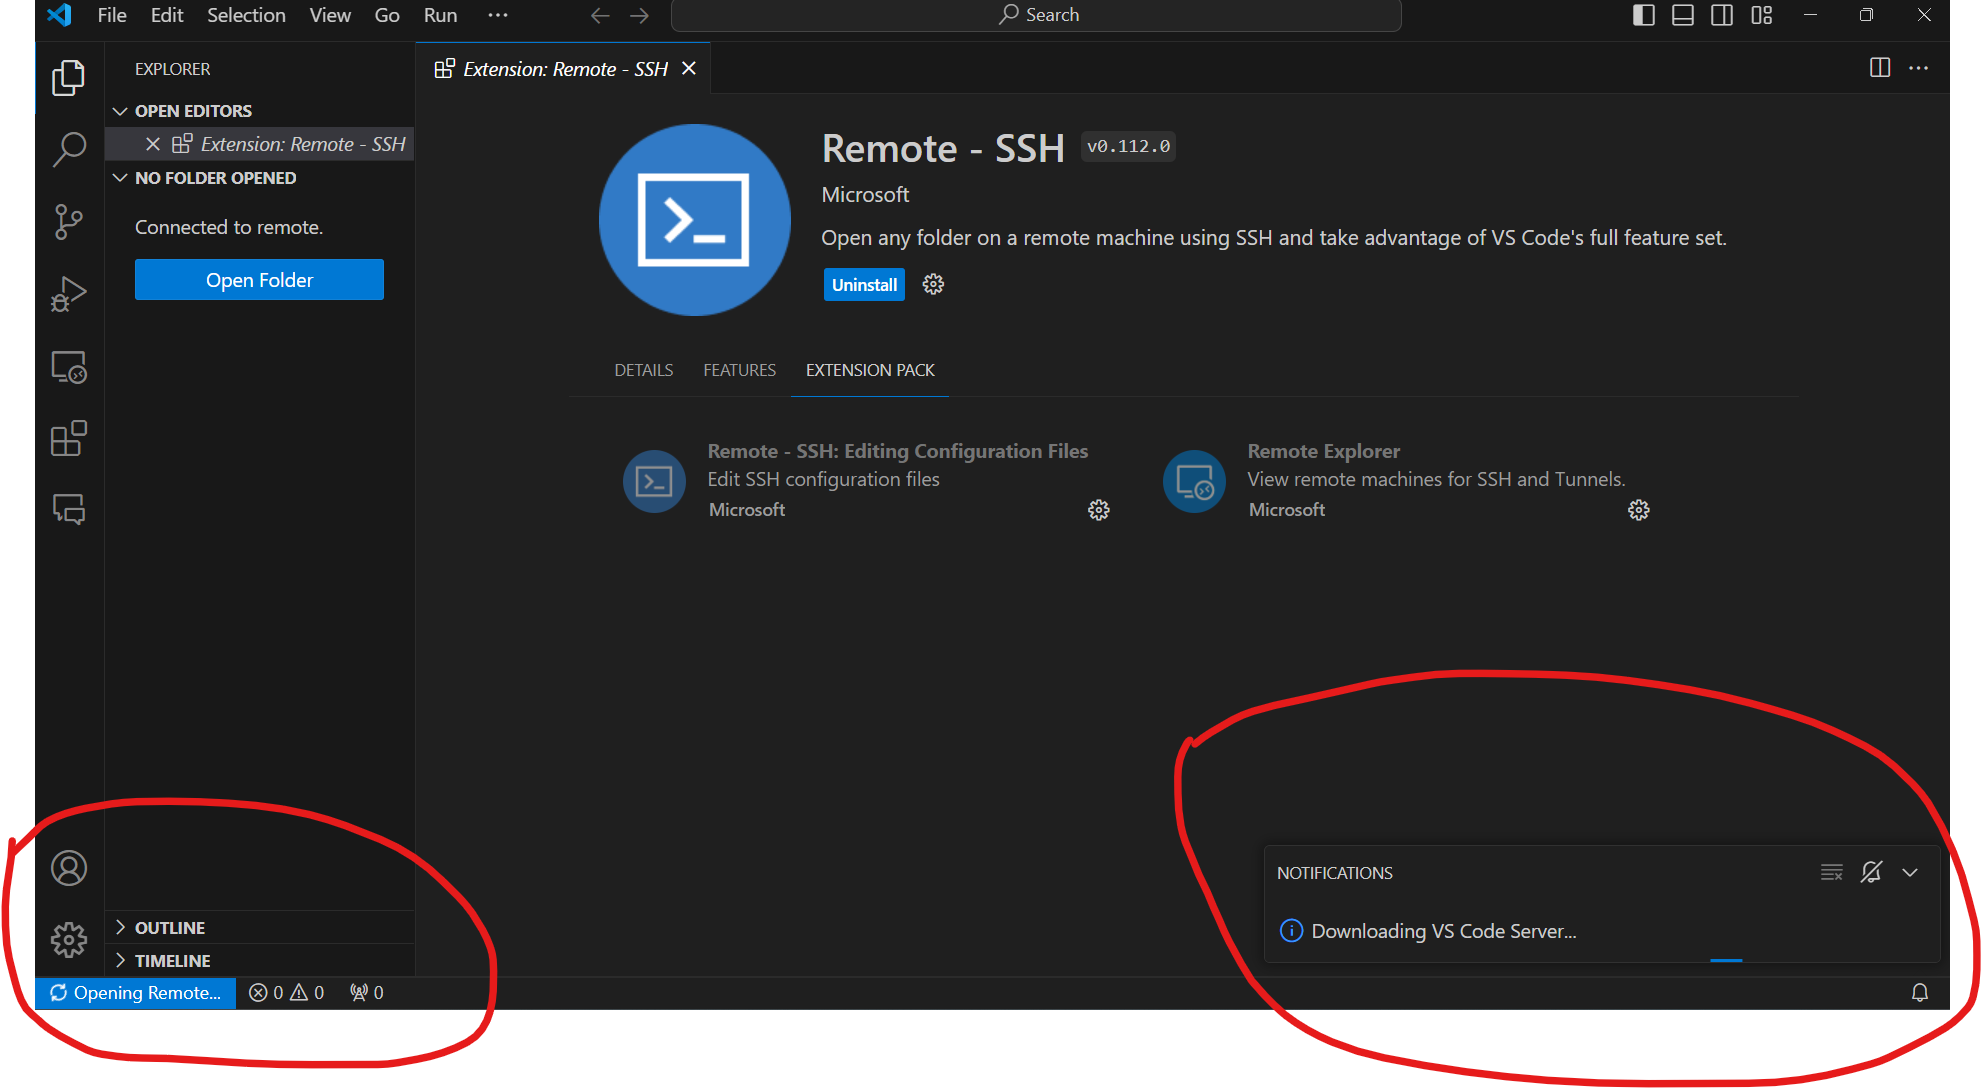Click the Uninstall button

point(864,285)
